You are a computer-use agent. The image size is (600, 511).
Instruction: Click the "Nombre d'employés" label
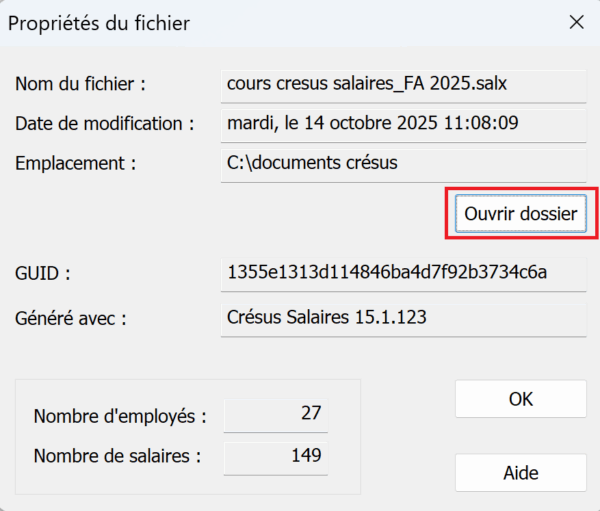(x=120, y=416)
